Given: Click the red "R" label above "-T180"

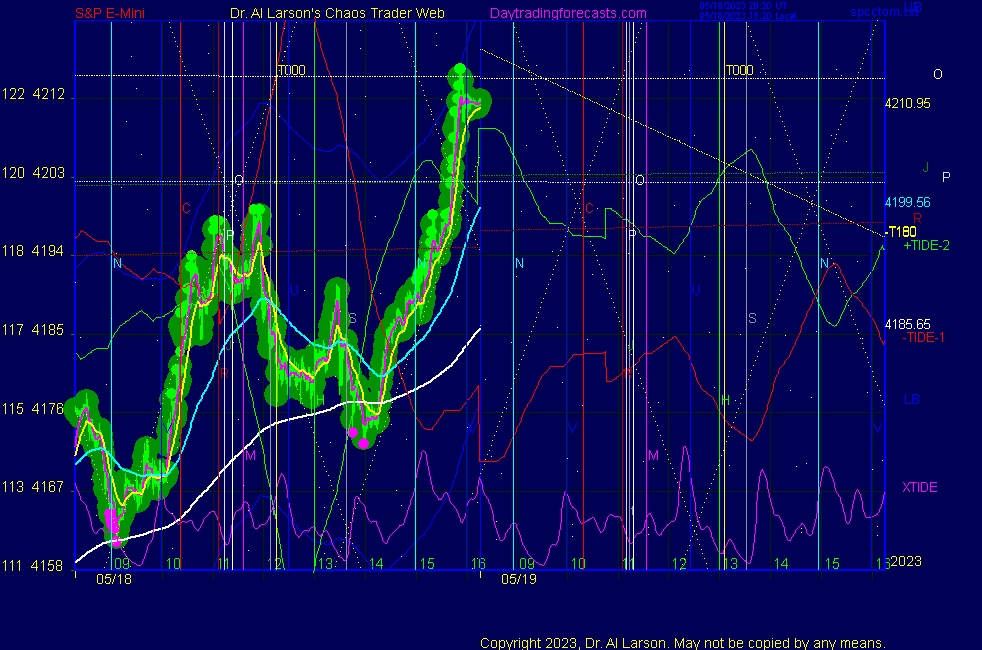Looking at the screenshot, I should click(x=917, y=218).
